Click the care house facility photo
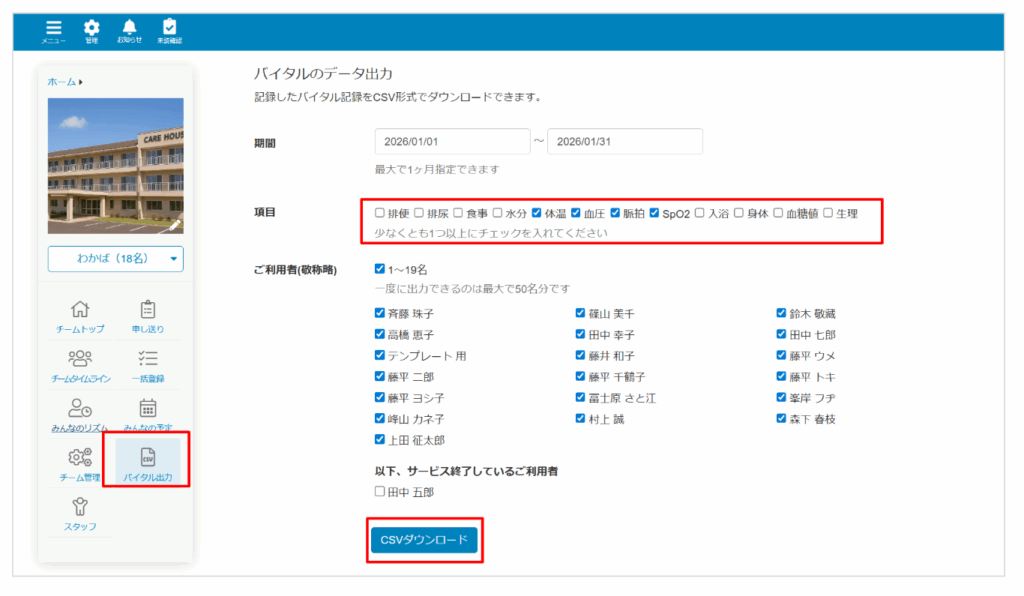This screenshot has height=596, width=1024. pyautogui.click(x=115, y=165)
